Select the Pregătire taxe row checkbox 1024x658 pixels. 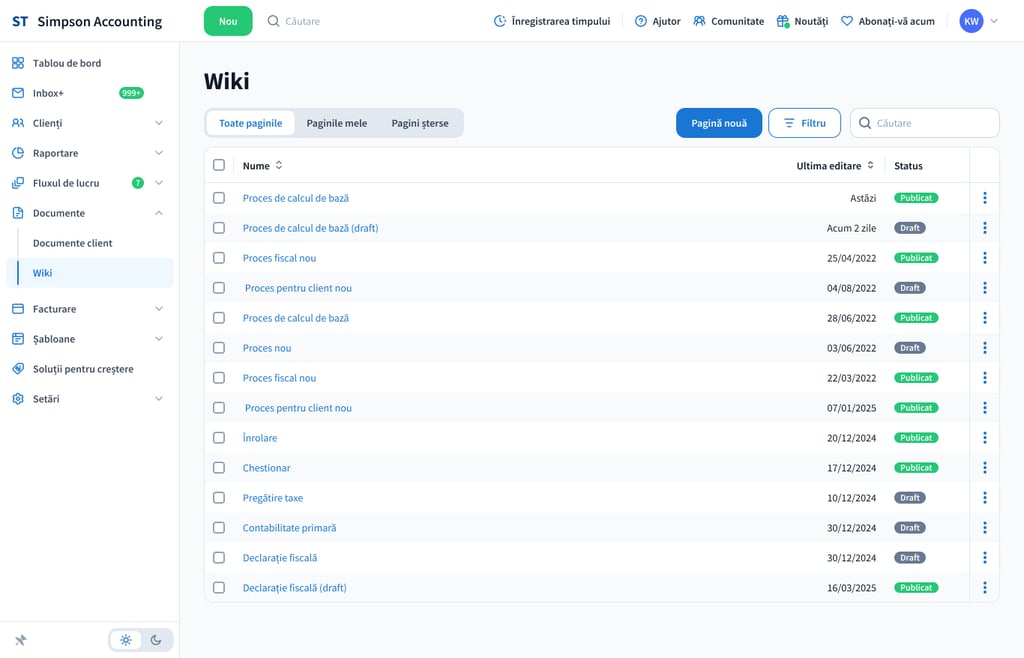point(219,498)
